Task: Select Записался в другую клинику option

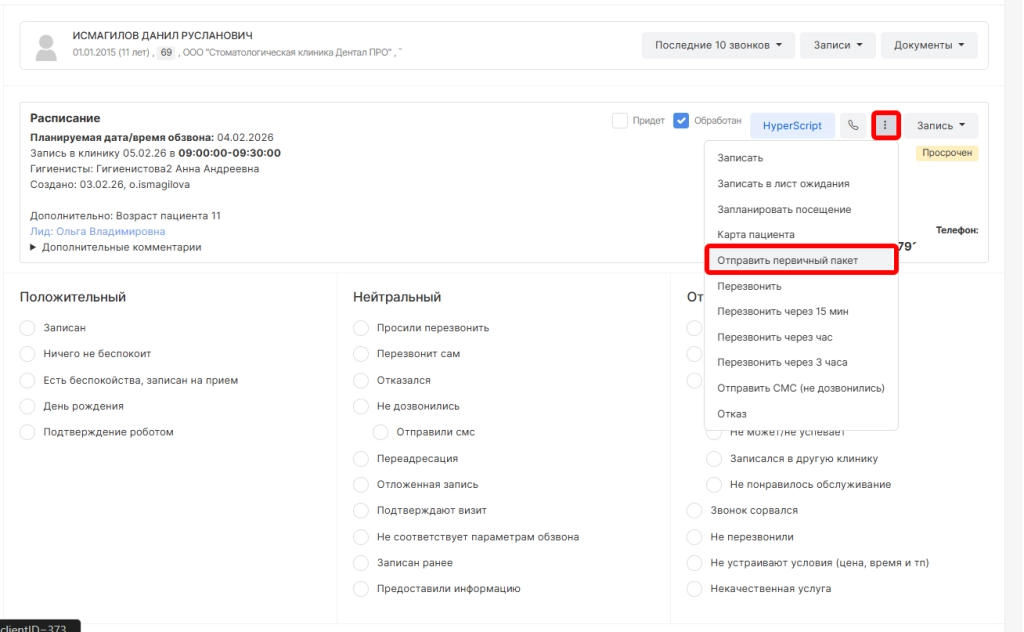Action: coord(714,459)
